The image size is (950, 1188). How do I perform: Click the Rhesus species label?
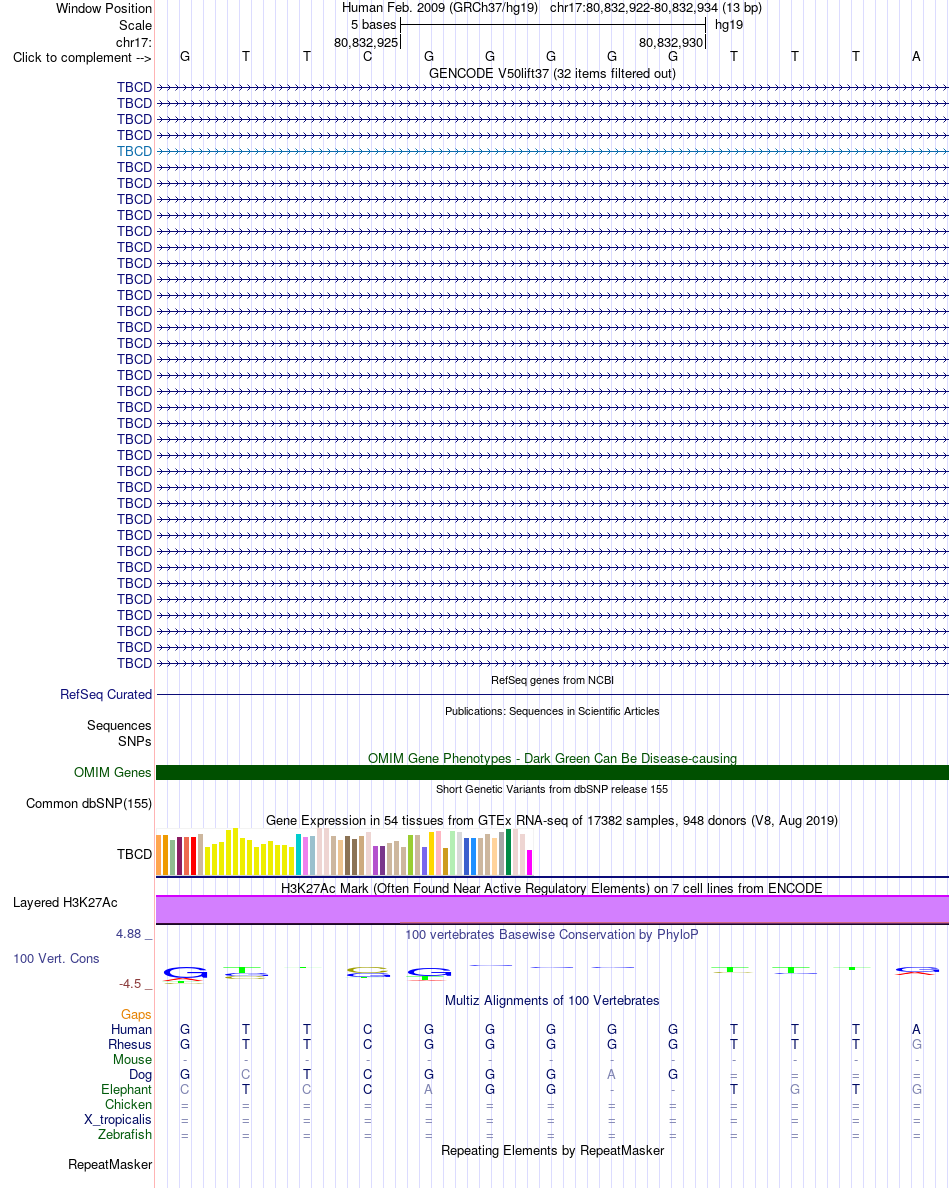coord(130,1045)
